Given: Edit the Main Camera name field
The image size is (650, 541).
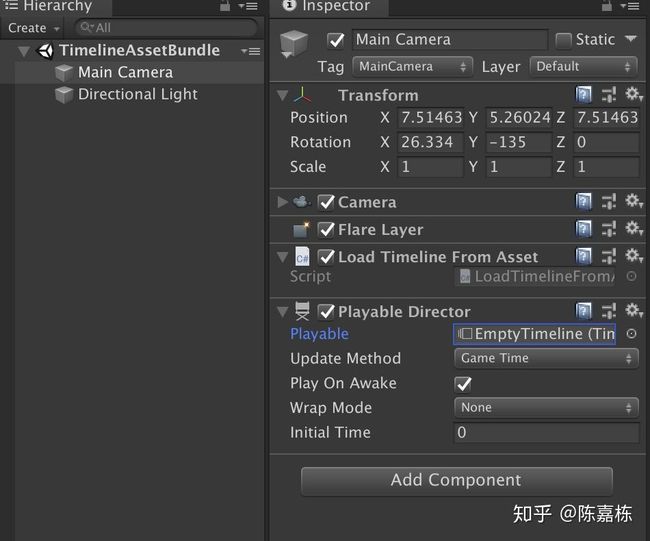Looking at the screenshot, I should point(450,40).
